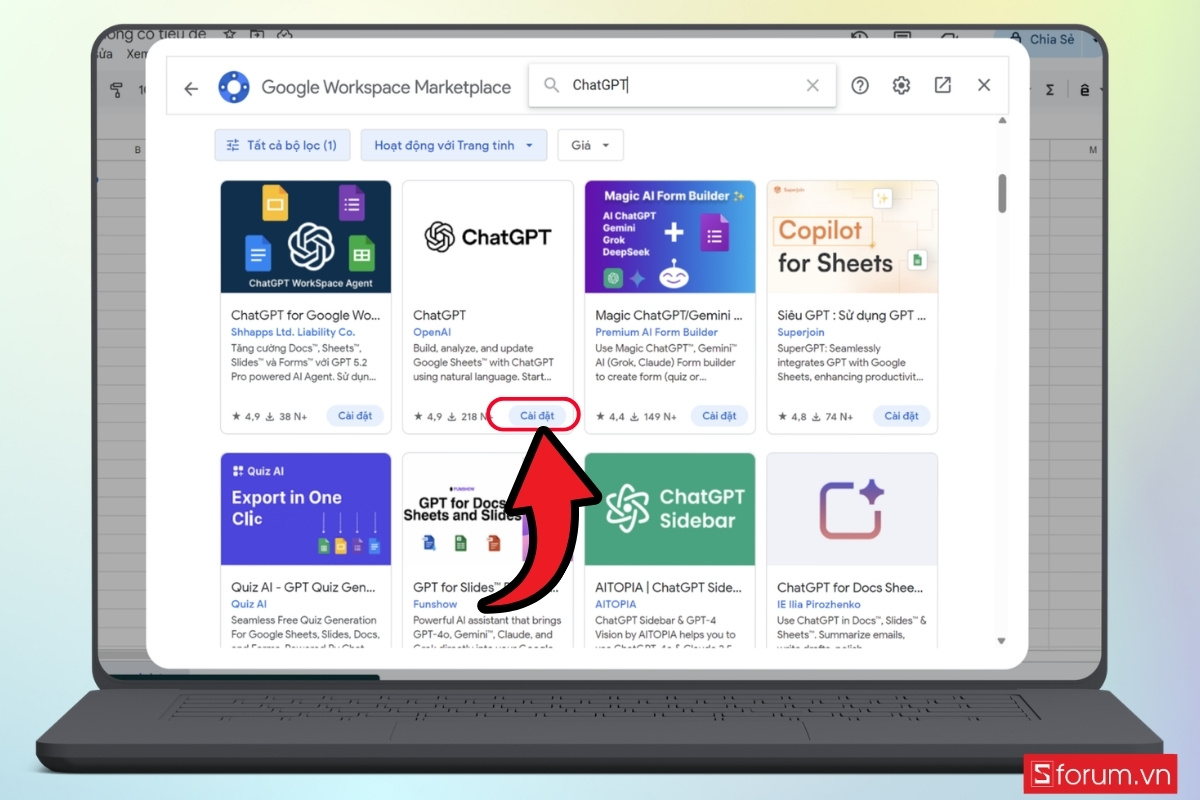Close the Marketplace dialog
The width and height of the screenshot is (1200, 800).
pos(984,86)
